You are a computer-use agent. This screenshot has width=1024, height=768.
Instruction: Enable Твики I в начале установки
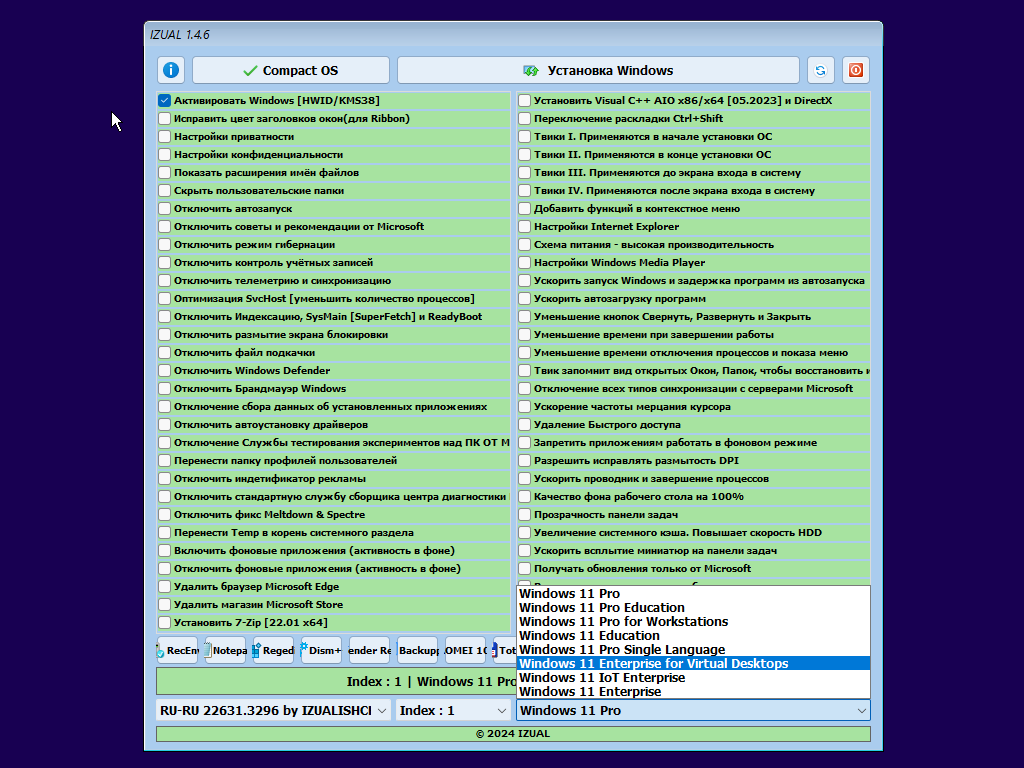[x=524, y=136]
